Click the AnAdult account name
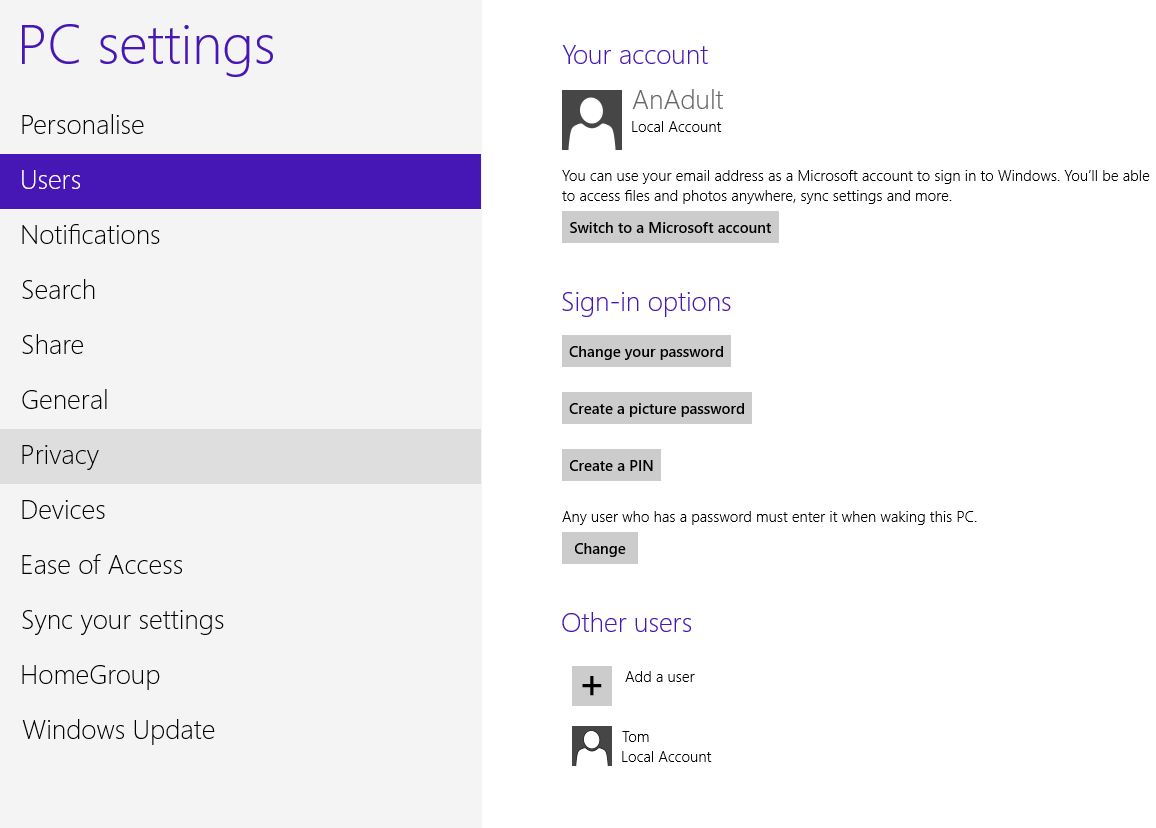Screen dimensions: 1156x828 (x=678, y=100)
